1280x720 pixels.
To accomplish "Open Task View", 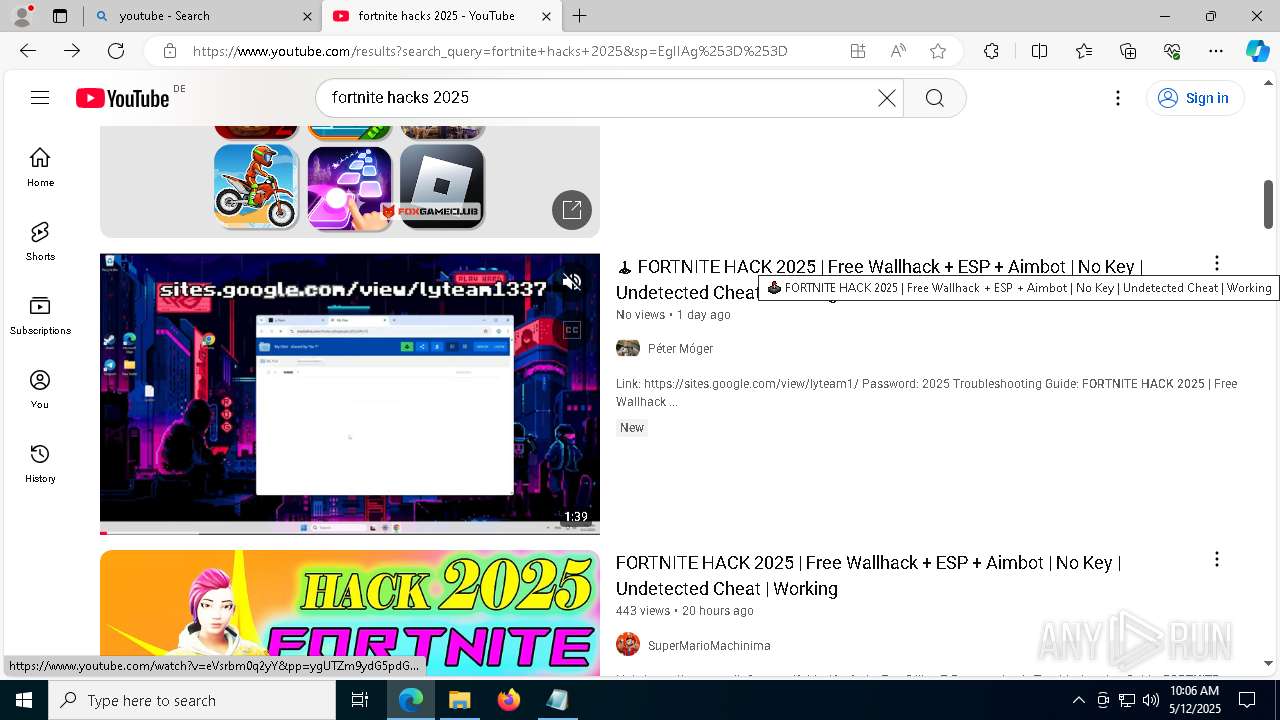I will (360, 700).
